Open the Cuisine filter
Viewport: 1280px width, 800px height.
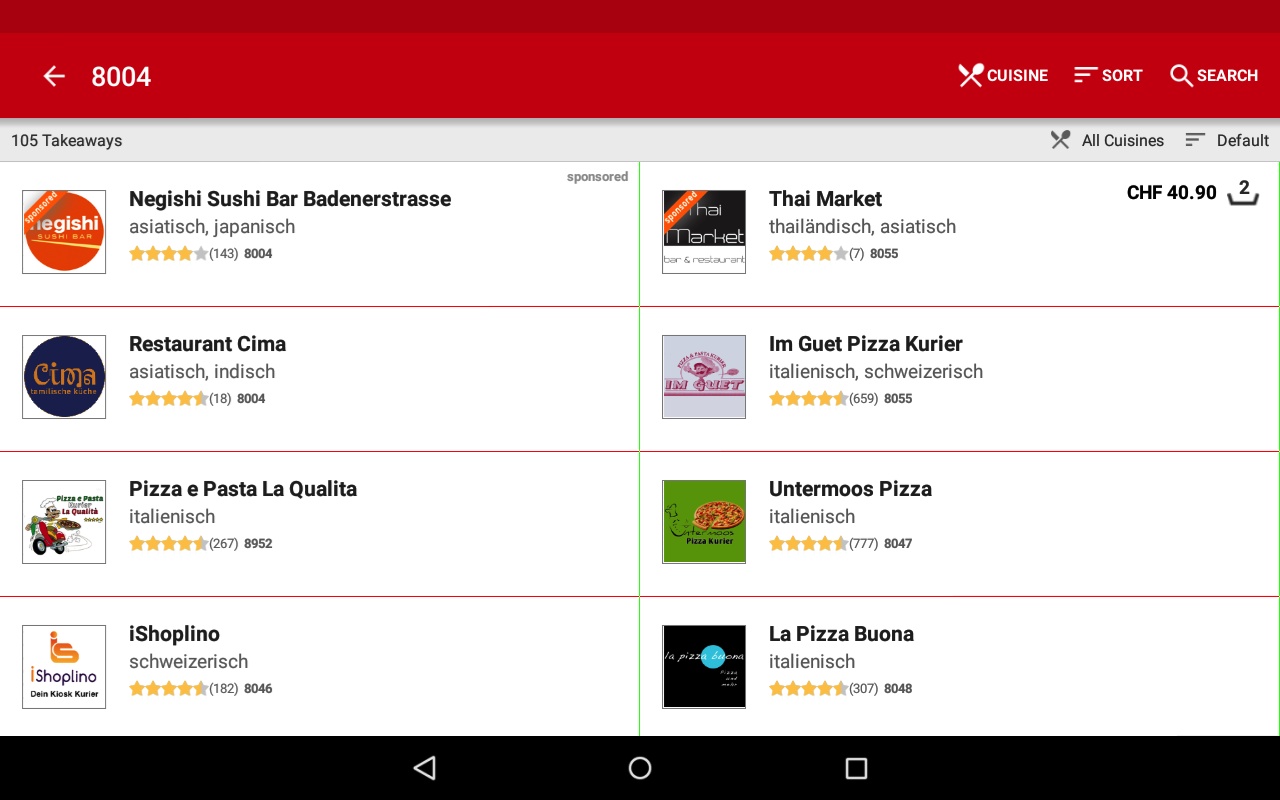[1003, 76]
